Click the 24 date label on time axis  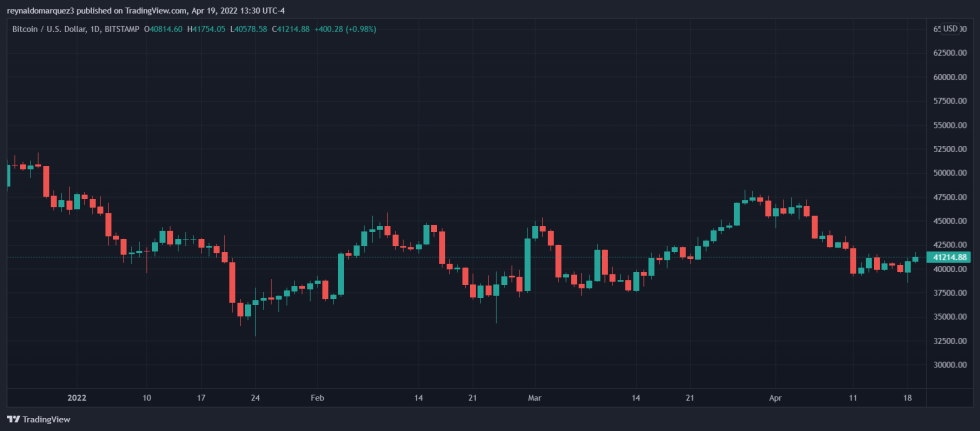coord(255,397)
